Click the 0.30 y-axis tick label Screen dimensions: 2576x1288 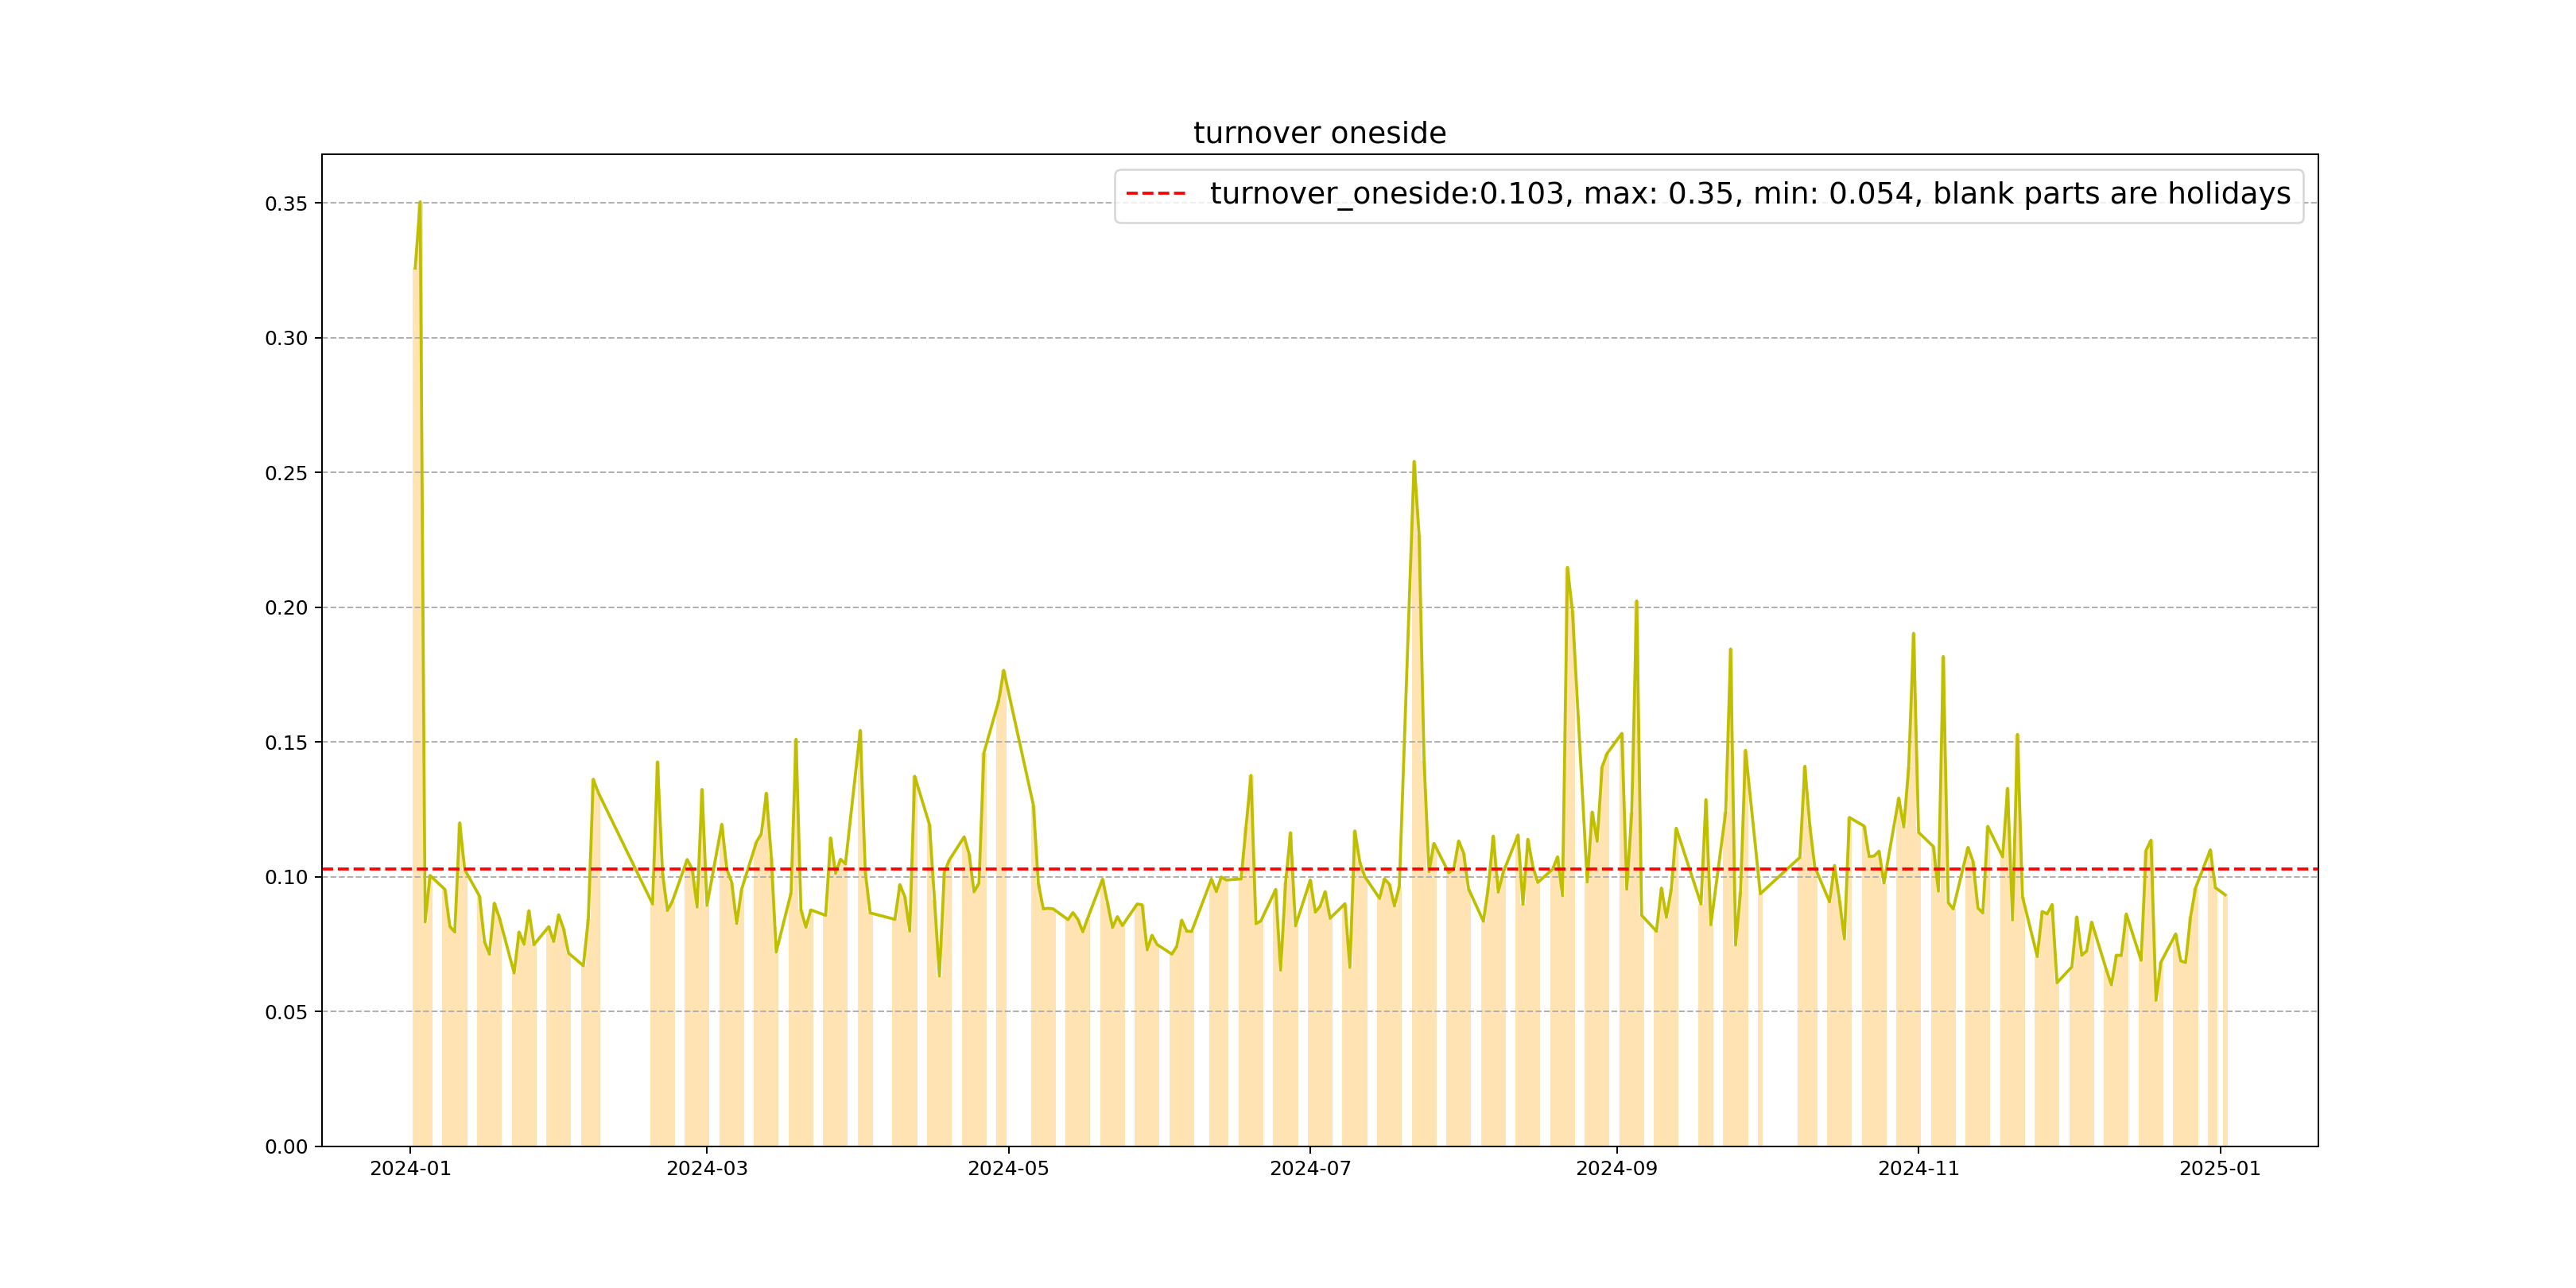286,339
